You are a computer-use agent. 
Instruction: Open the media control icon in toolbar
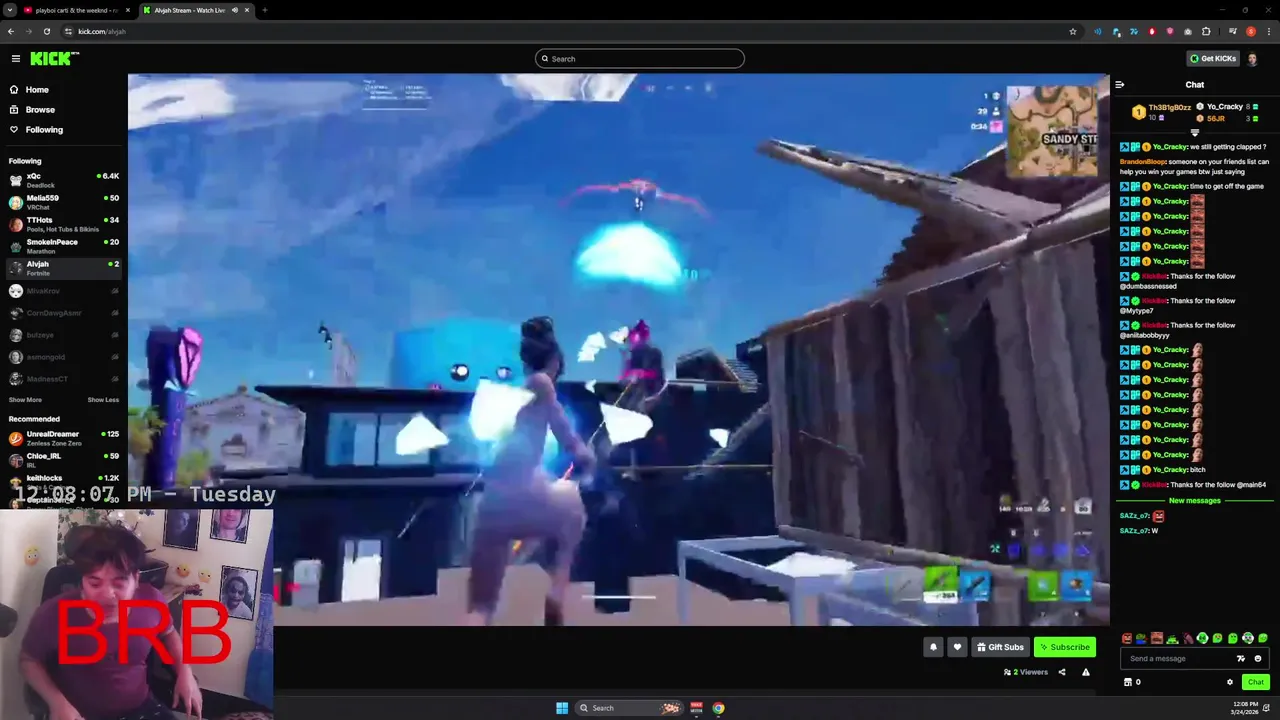1233,32
